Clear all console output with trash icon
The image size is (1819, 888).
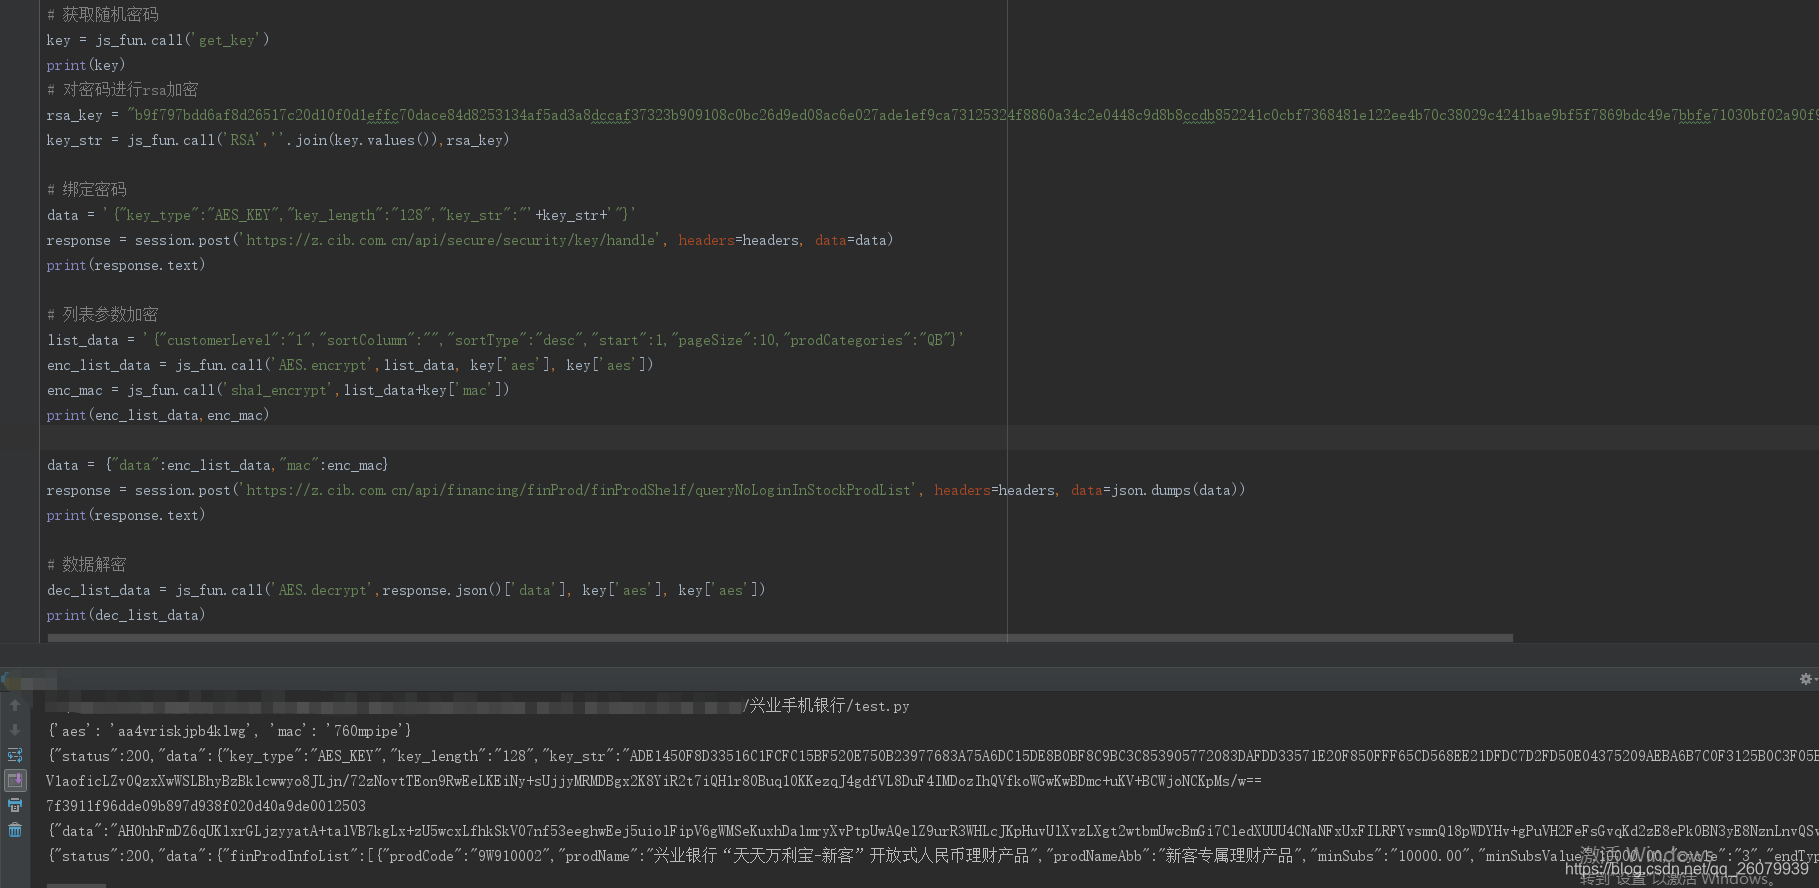pyautogui.click(x=15, y=830)
